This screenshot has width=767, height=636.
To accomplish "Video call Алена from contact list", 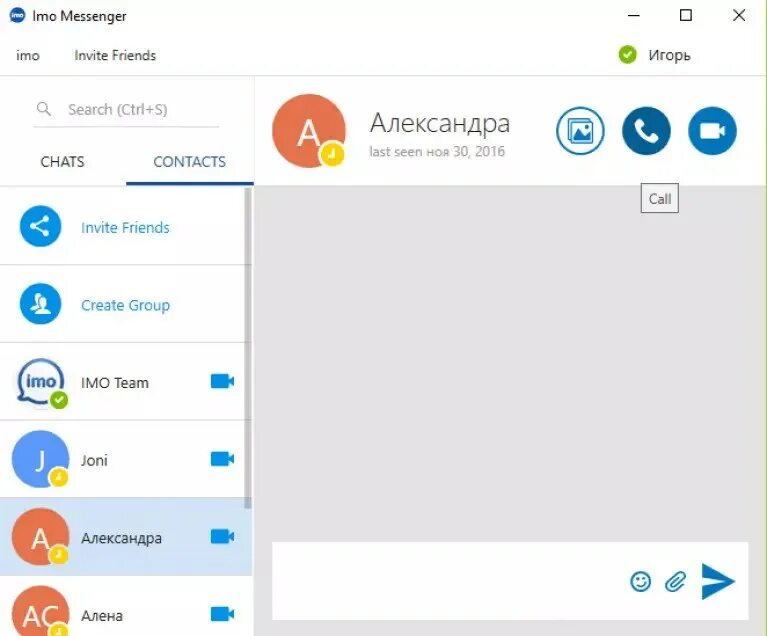I will pos(222,614).
